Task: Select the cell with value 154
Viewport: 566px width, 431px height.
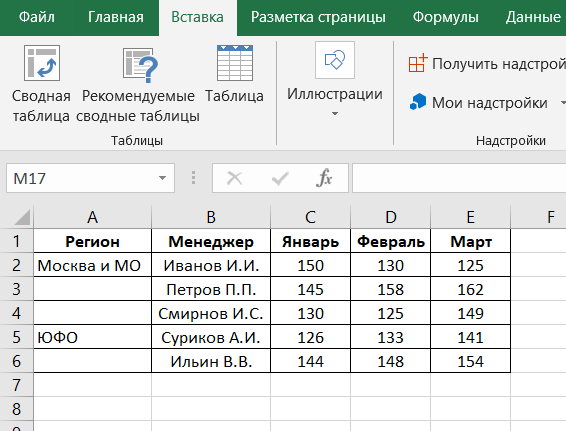Action: pos(470,361)
